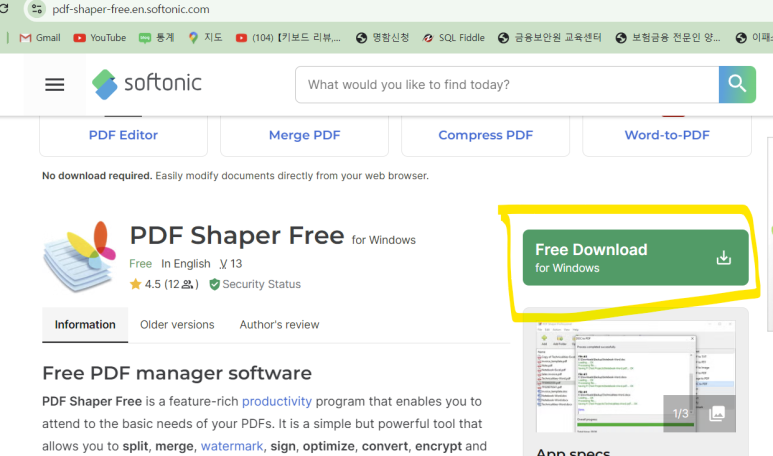Open the (104) 키보드 리뷰 YouTube bookmark
Image resolution: width=773 pixels, height=456 pixels.
288,37
